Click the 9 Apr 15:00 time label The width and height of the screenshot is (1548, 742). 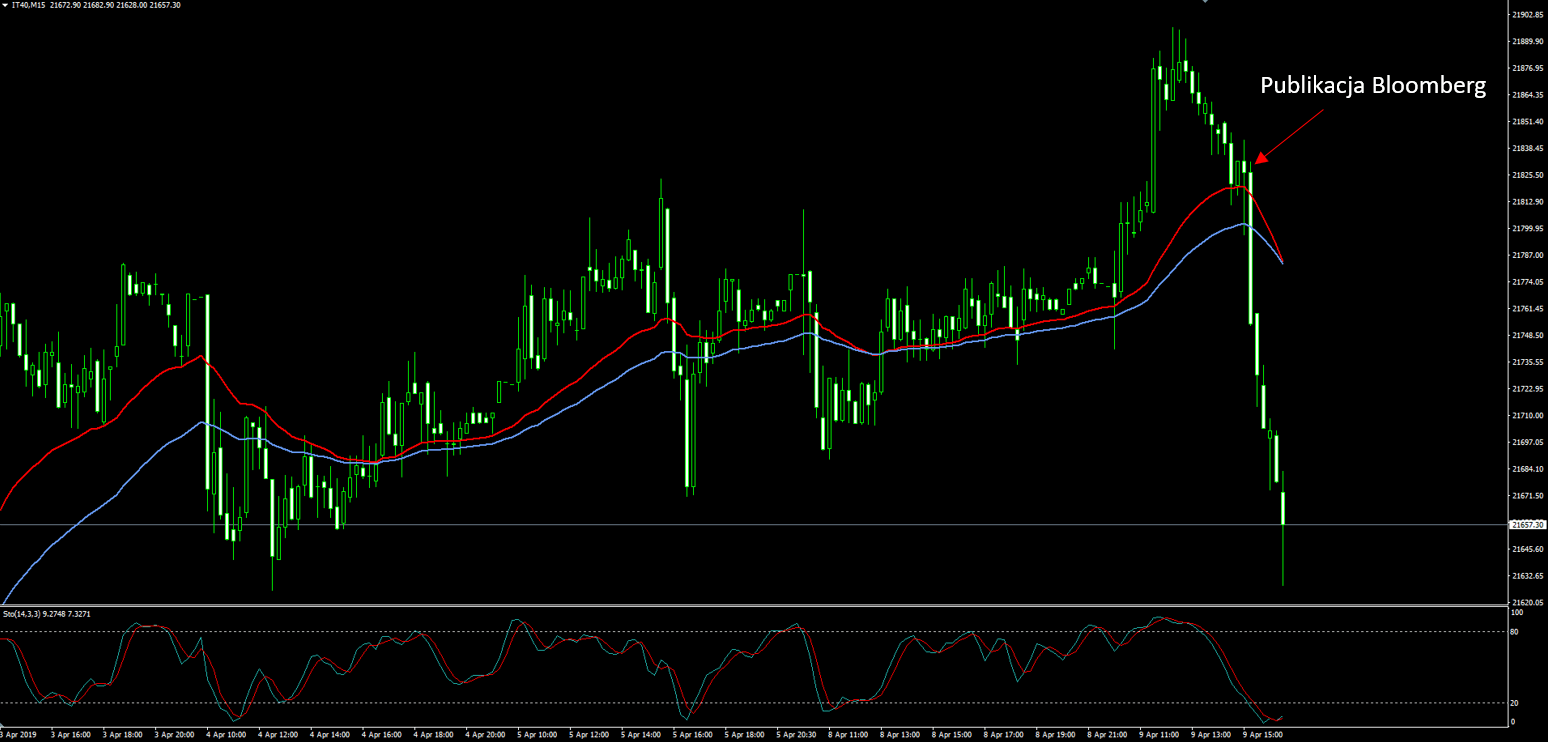coord(1263,735)
